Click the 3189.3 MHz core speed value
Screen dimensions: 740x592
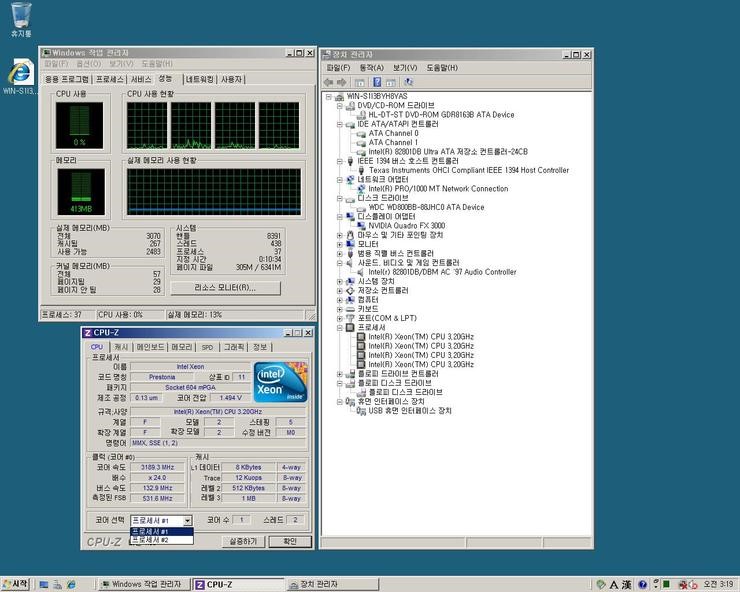coord(158,467)
